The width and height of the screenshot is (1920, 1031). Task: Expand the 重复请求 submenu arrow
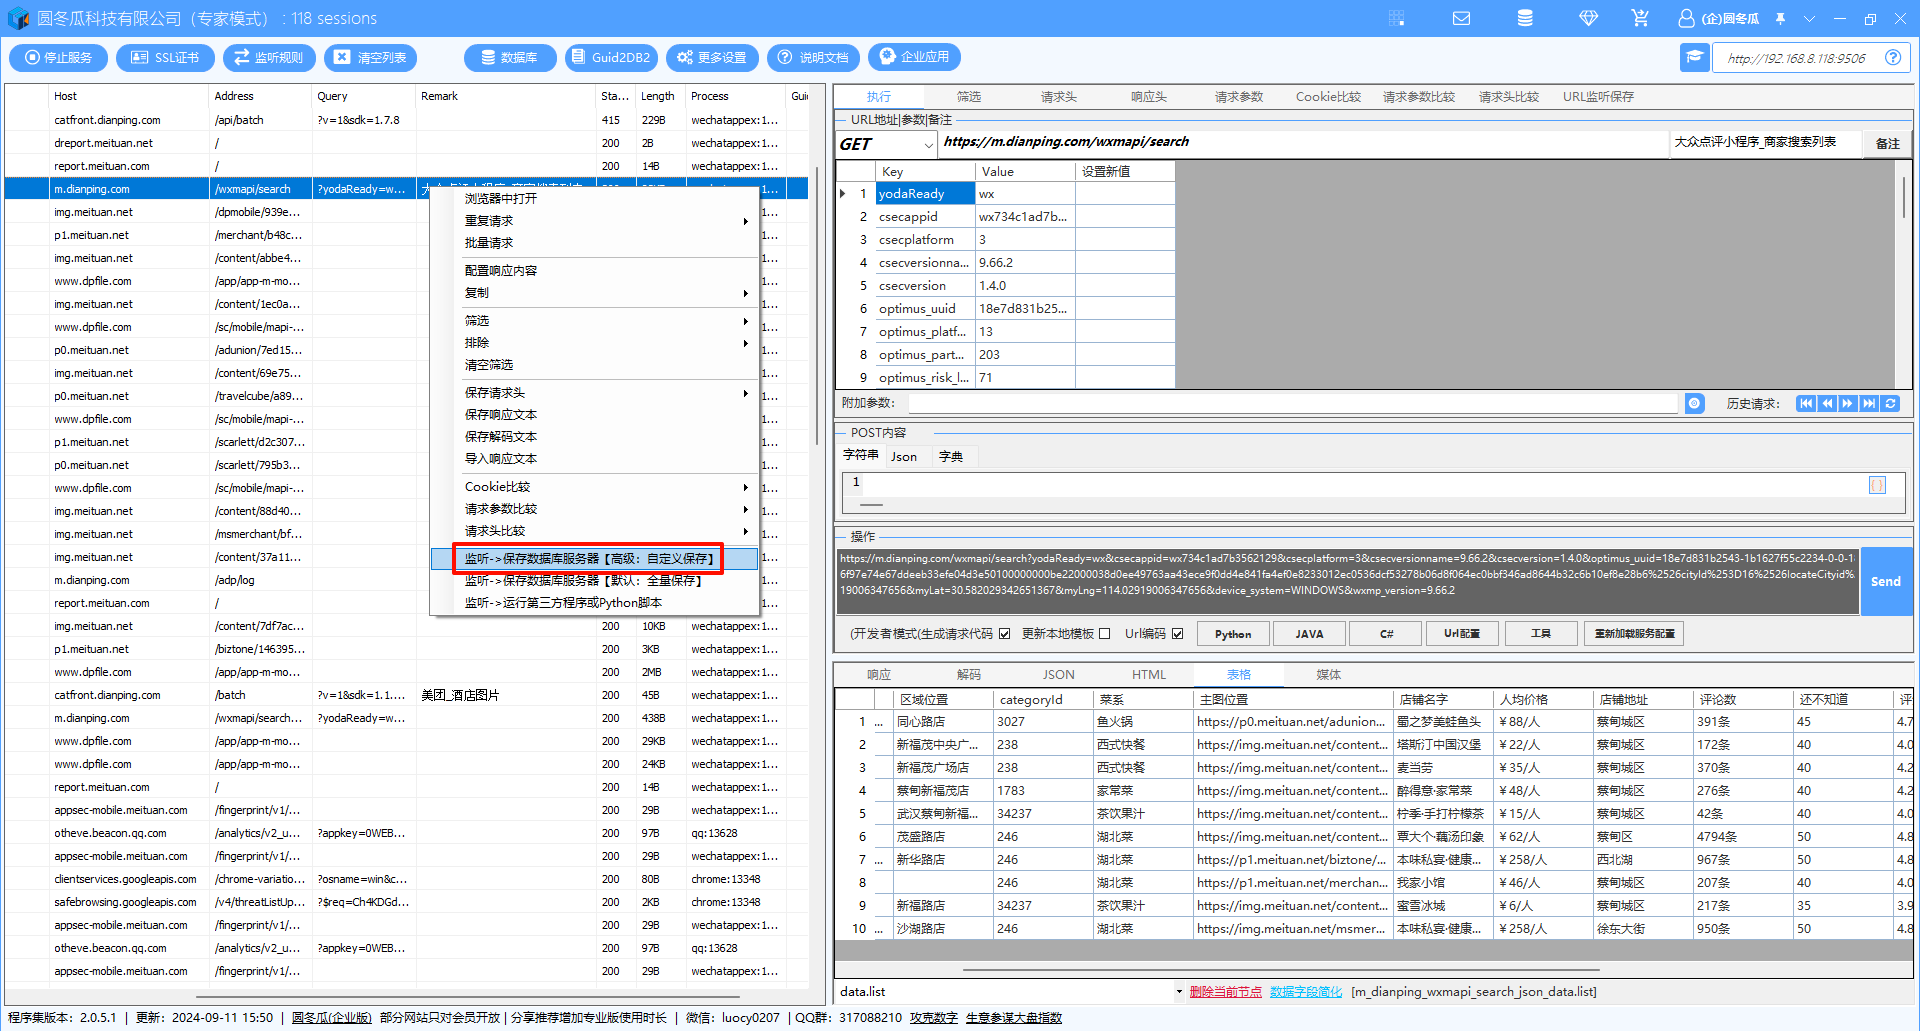(x=745, y=221)
